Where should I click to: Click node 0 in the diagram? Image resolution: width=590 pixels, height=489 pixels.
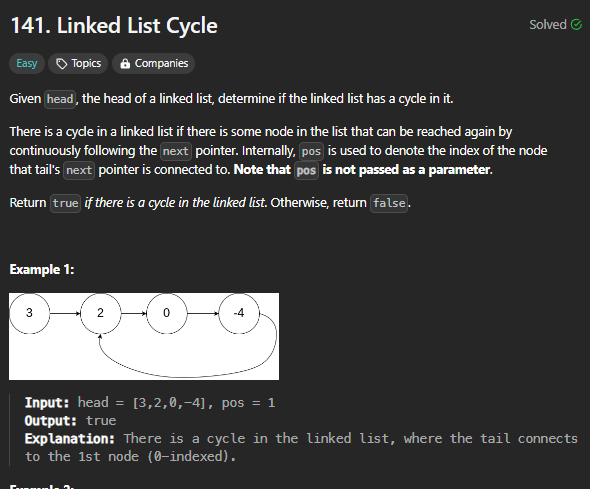point(166,313)
